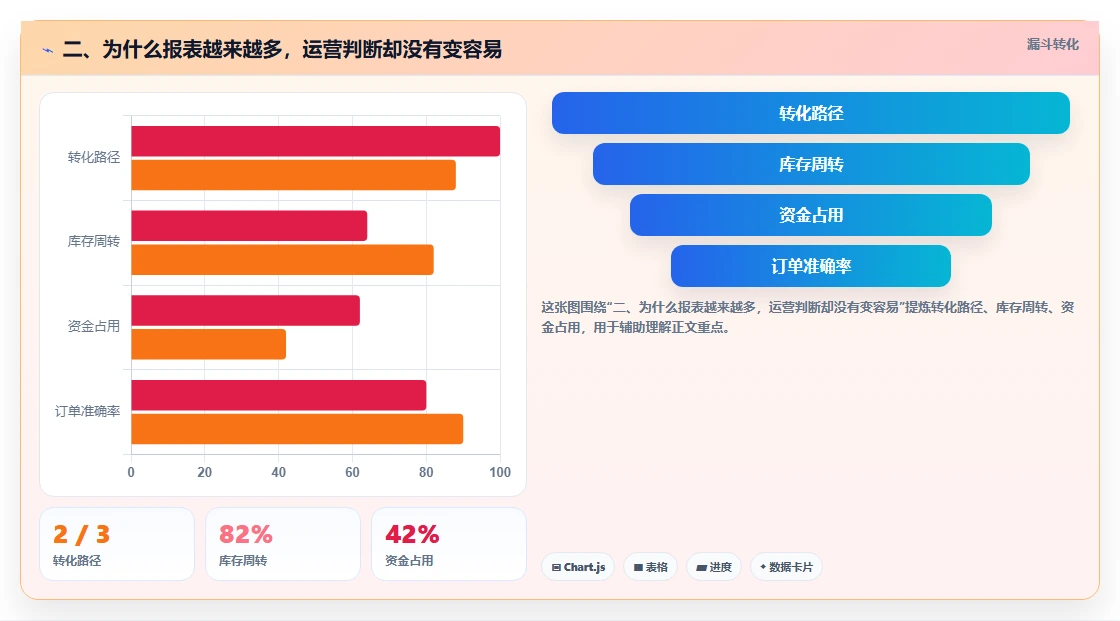Click the red 订单准确率 bar in chart

pyautogui.click(x=279, y=395)
